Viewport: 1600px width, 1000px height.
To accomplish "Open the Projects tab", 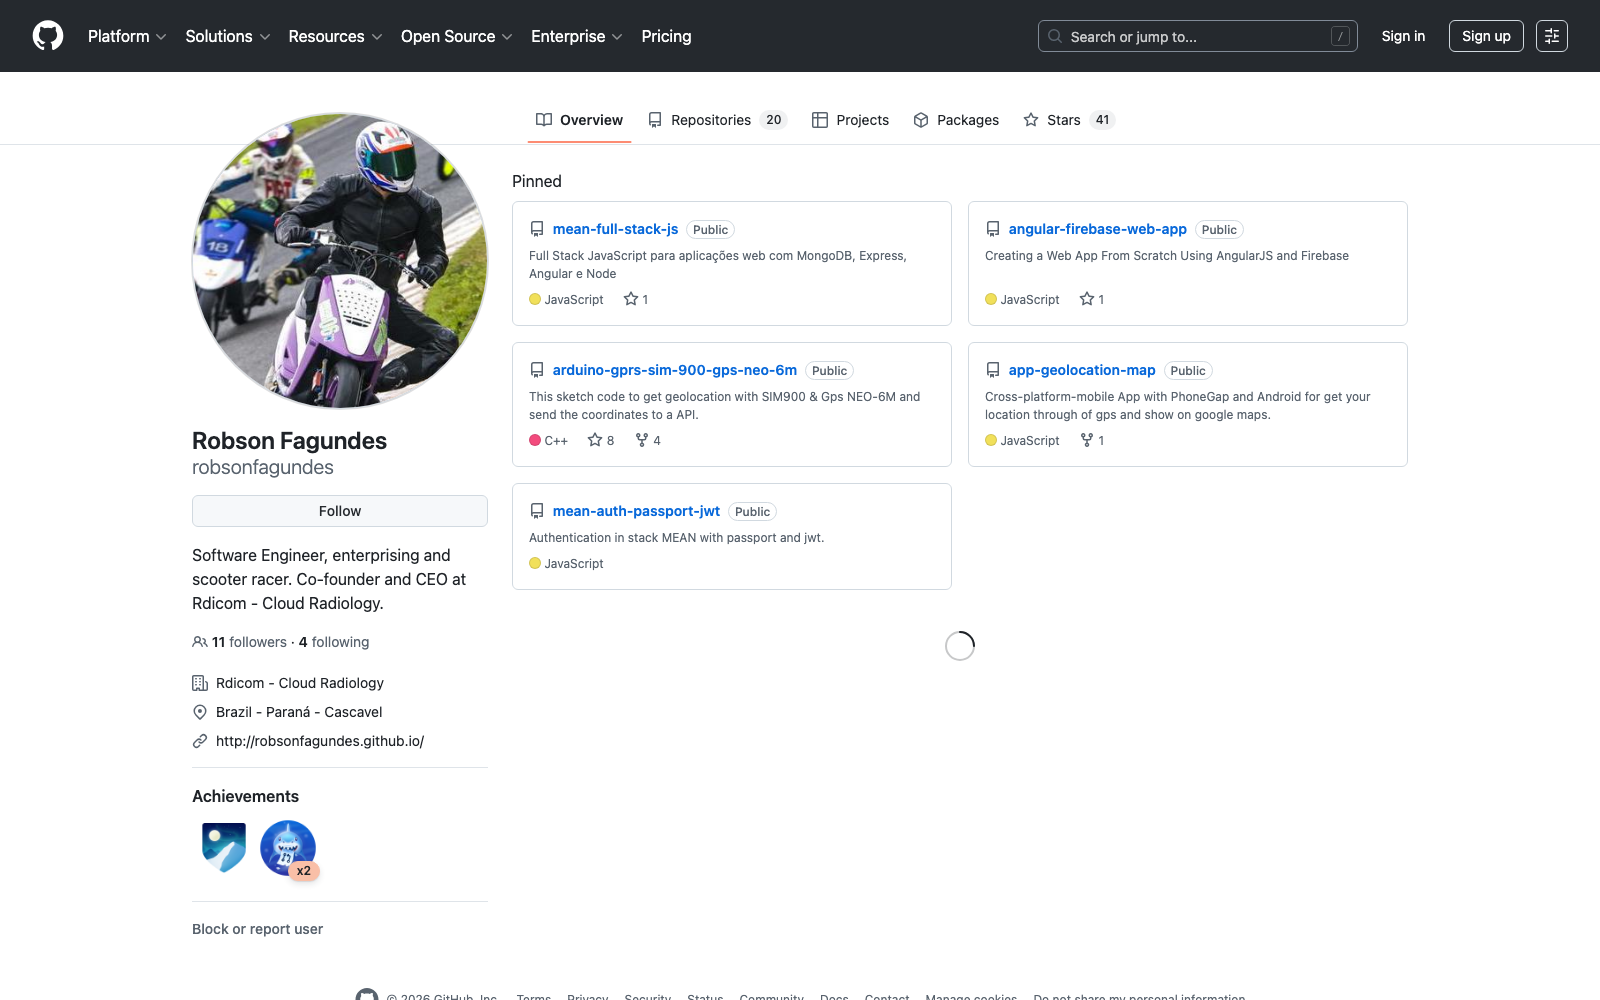I will point(850,120).
